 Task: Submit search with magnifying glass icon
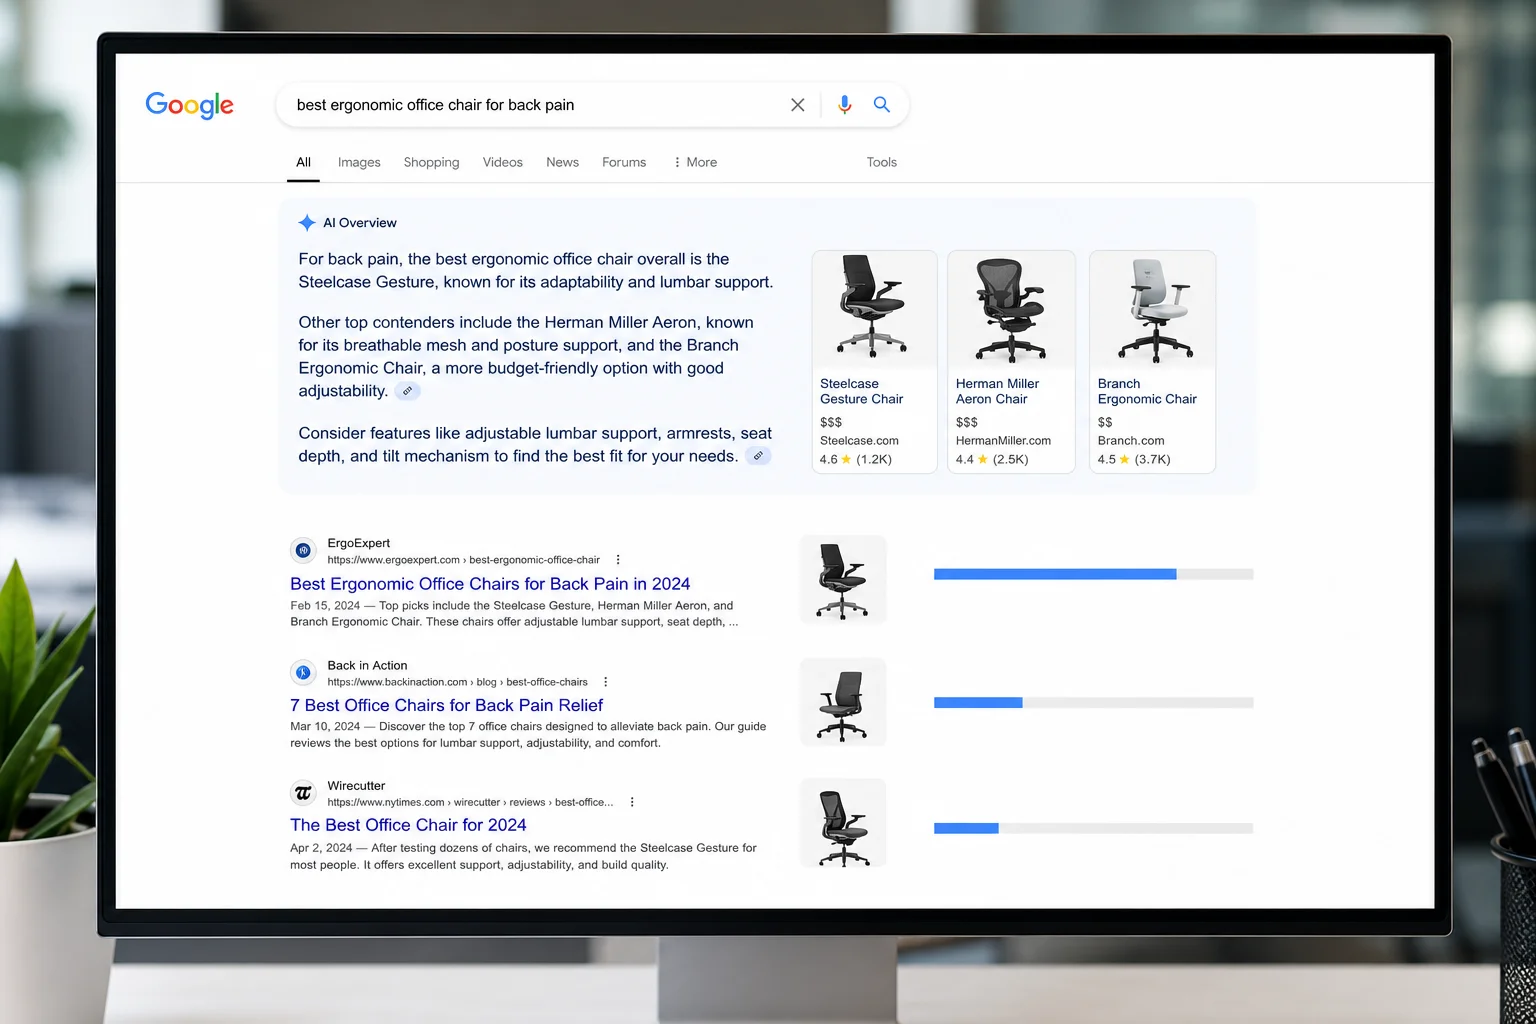[882, 104]
